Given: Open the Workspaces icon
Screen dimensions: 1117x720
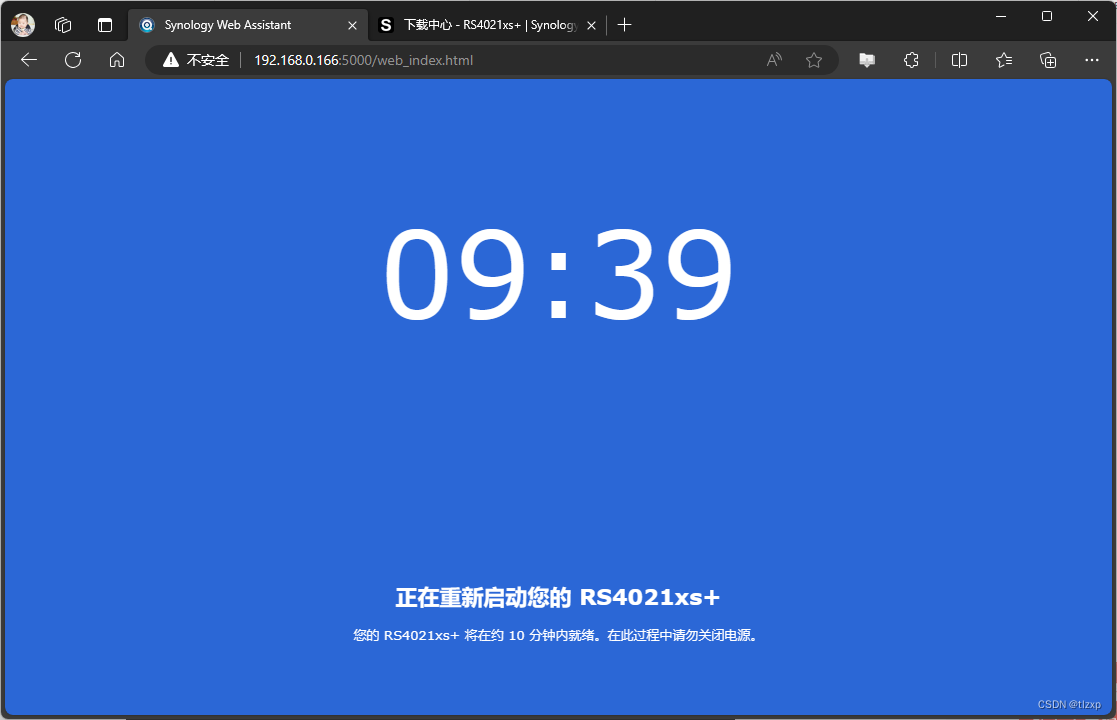Looking at the screenshot, I should (x=63, y=25).
